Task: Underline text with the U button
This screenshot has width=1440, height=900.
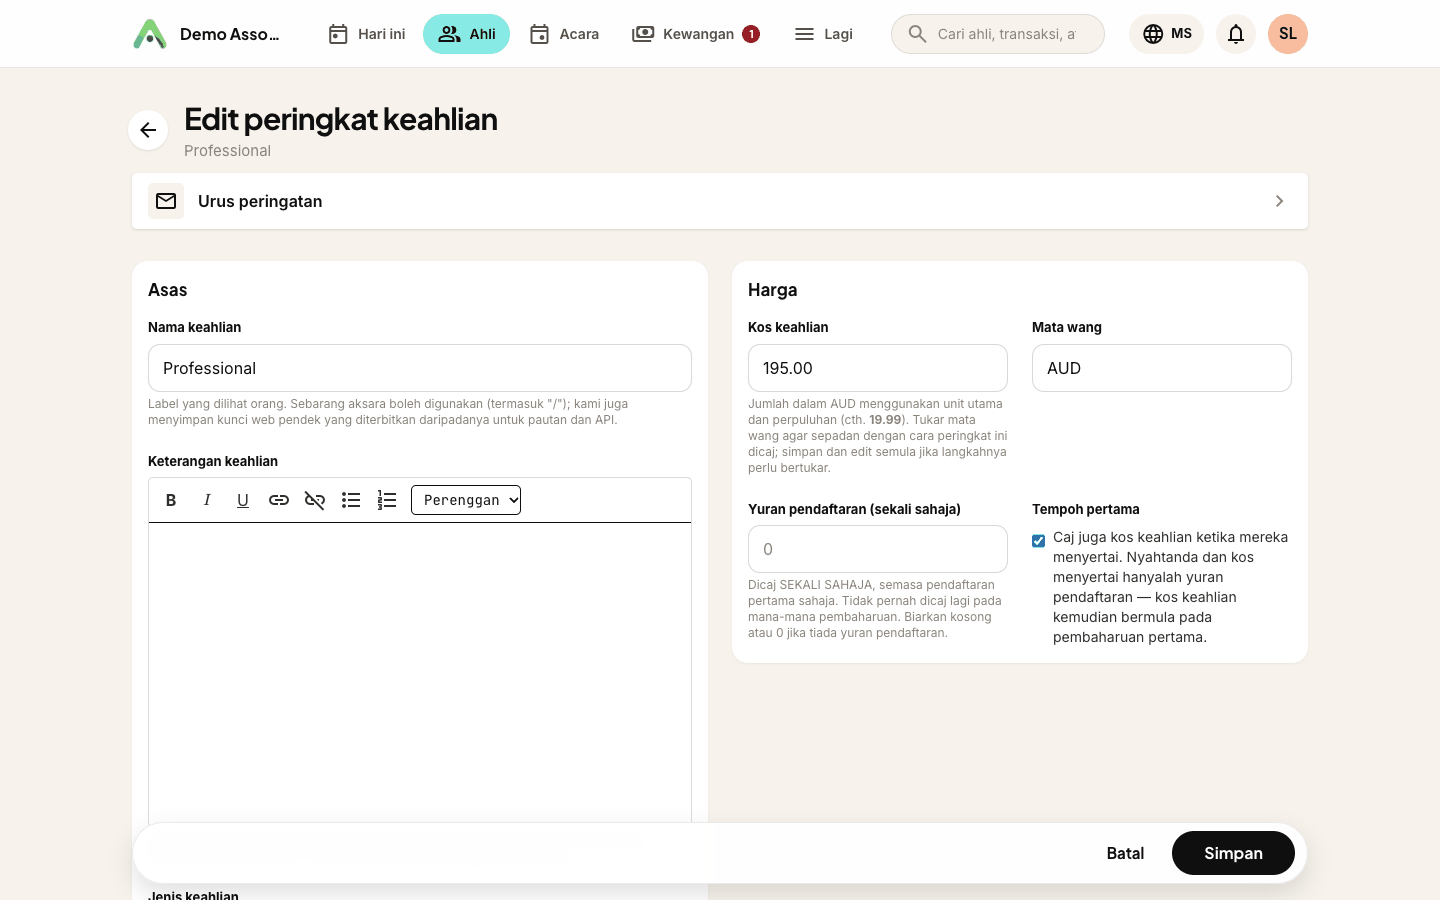Action: click(x=243, y=500)
